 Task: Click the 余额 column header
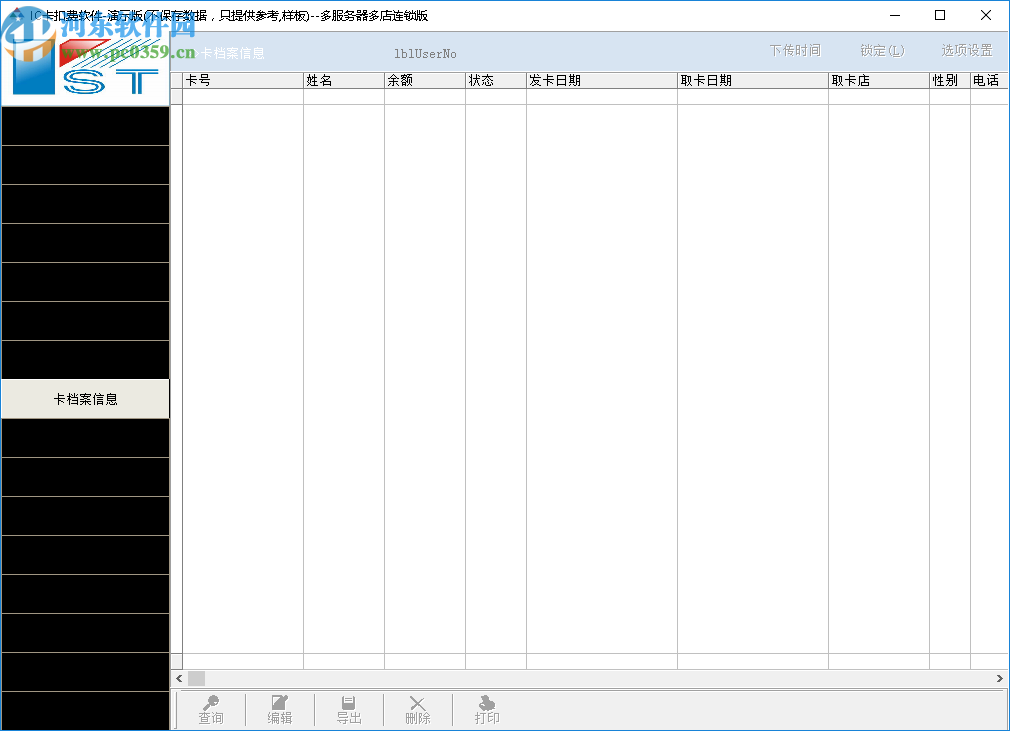[423, 81]
